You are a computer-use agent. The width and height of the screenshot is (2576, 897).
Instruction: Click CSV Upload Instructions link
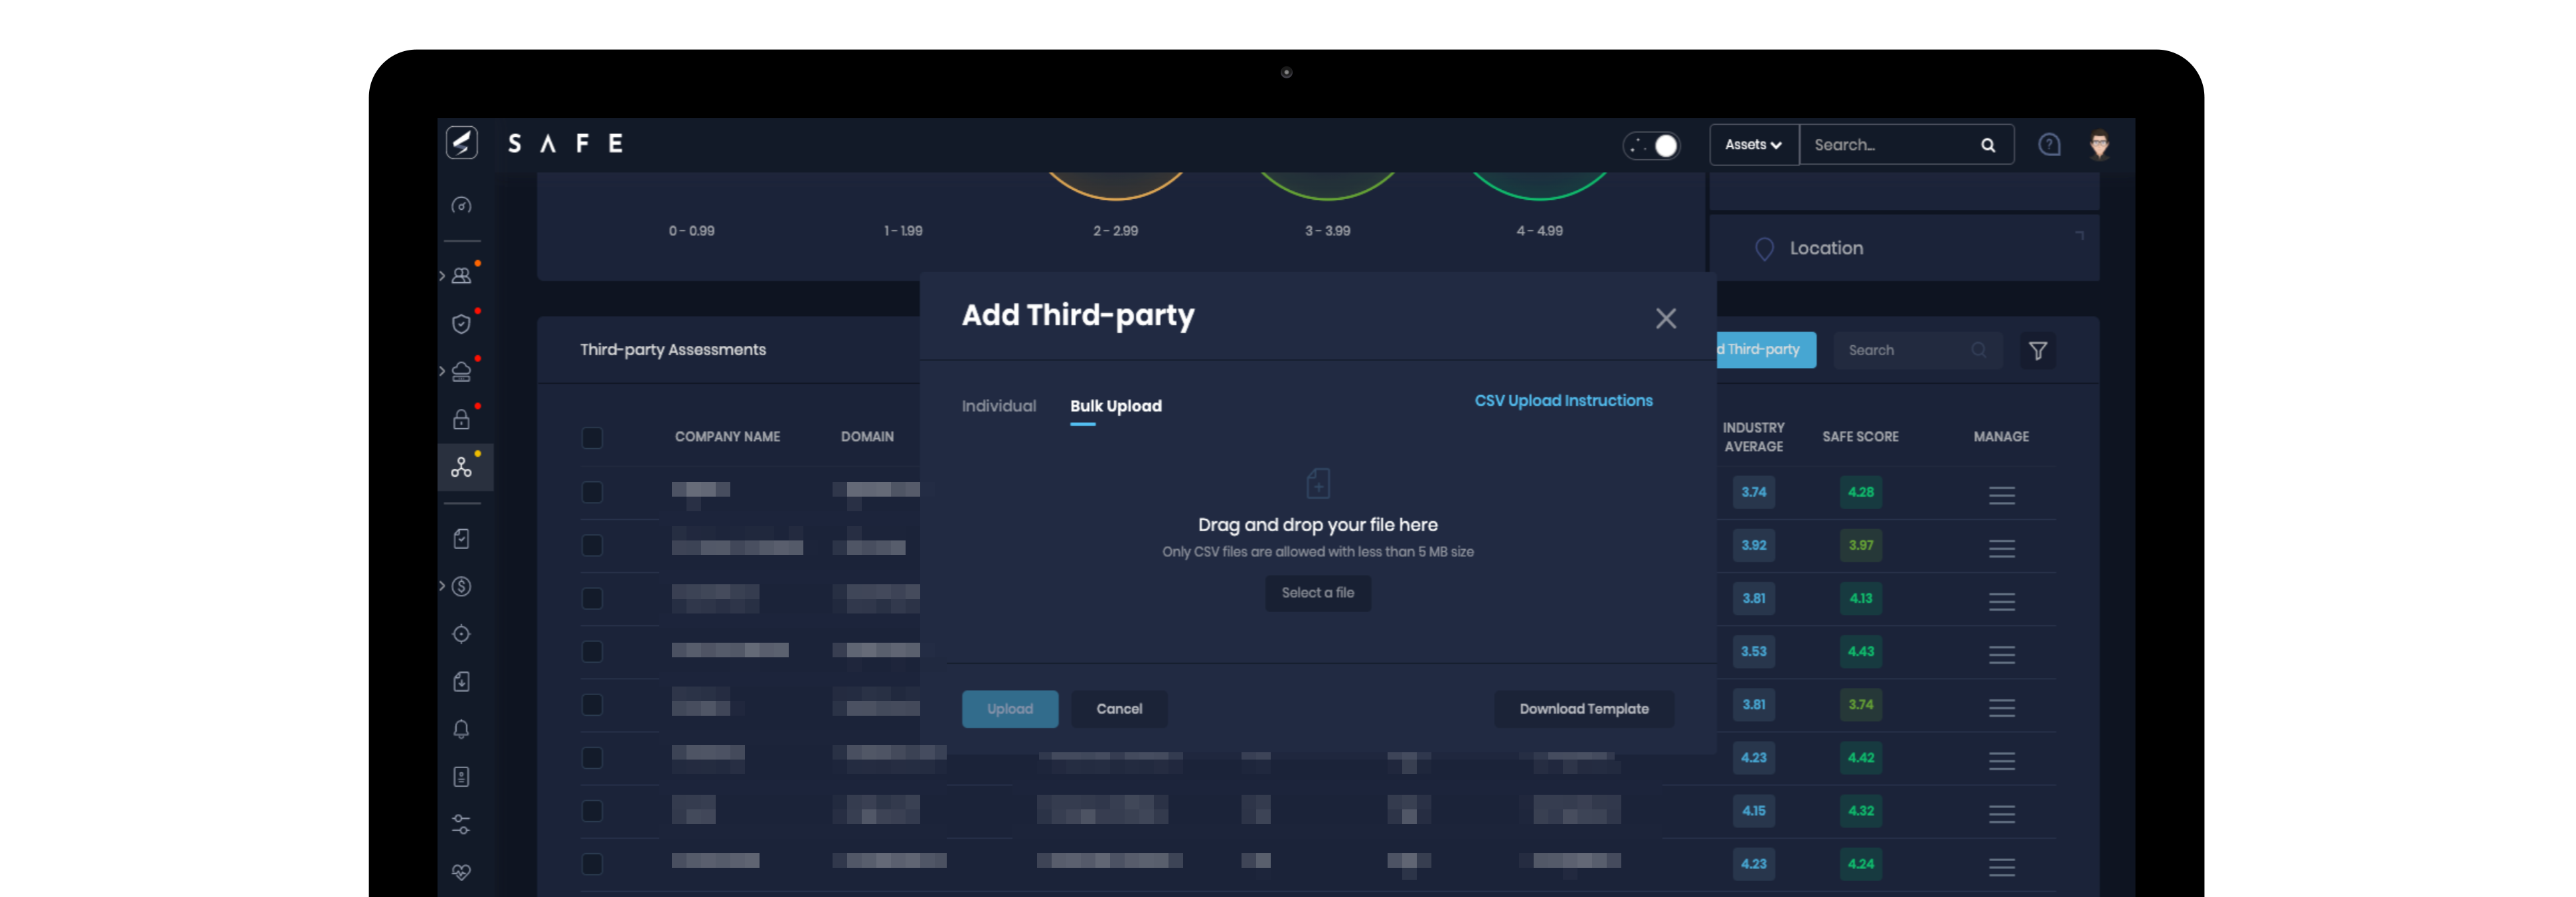(1562, 399)
